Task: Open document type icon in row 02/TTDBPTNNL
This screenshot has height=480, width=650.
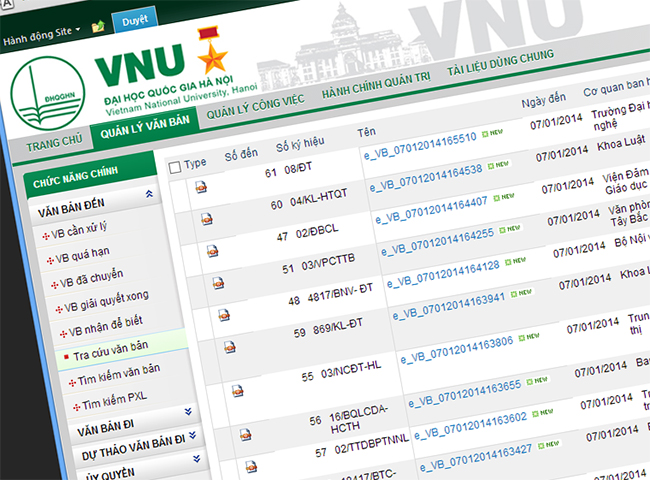Action: click(x=251, y=467)
